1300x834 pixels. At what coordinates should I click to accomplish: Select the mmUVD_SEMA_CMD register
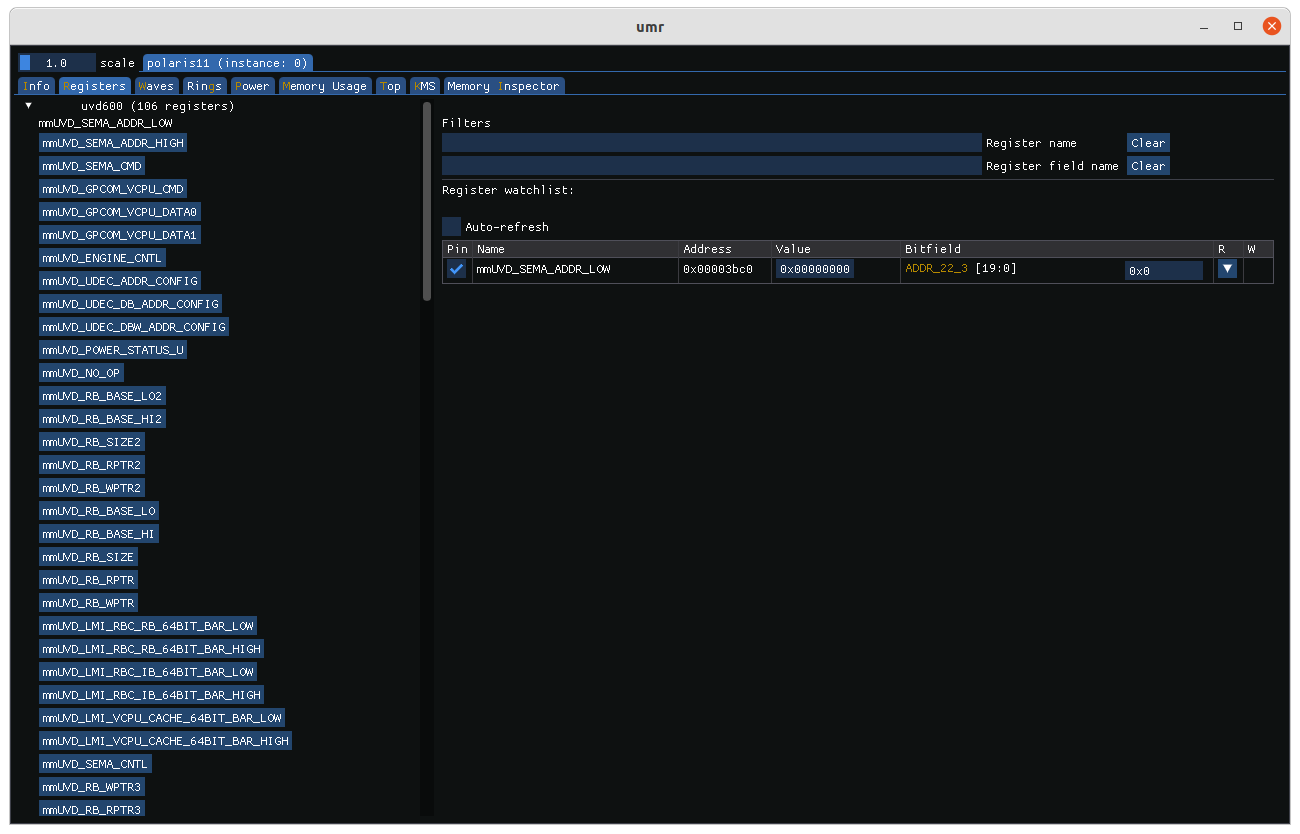92,166
